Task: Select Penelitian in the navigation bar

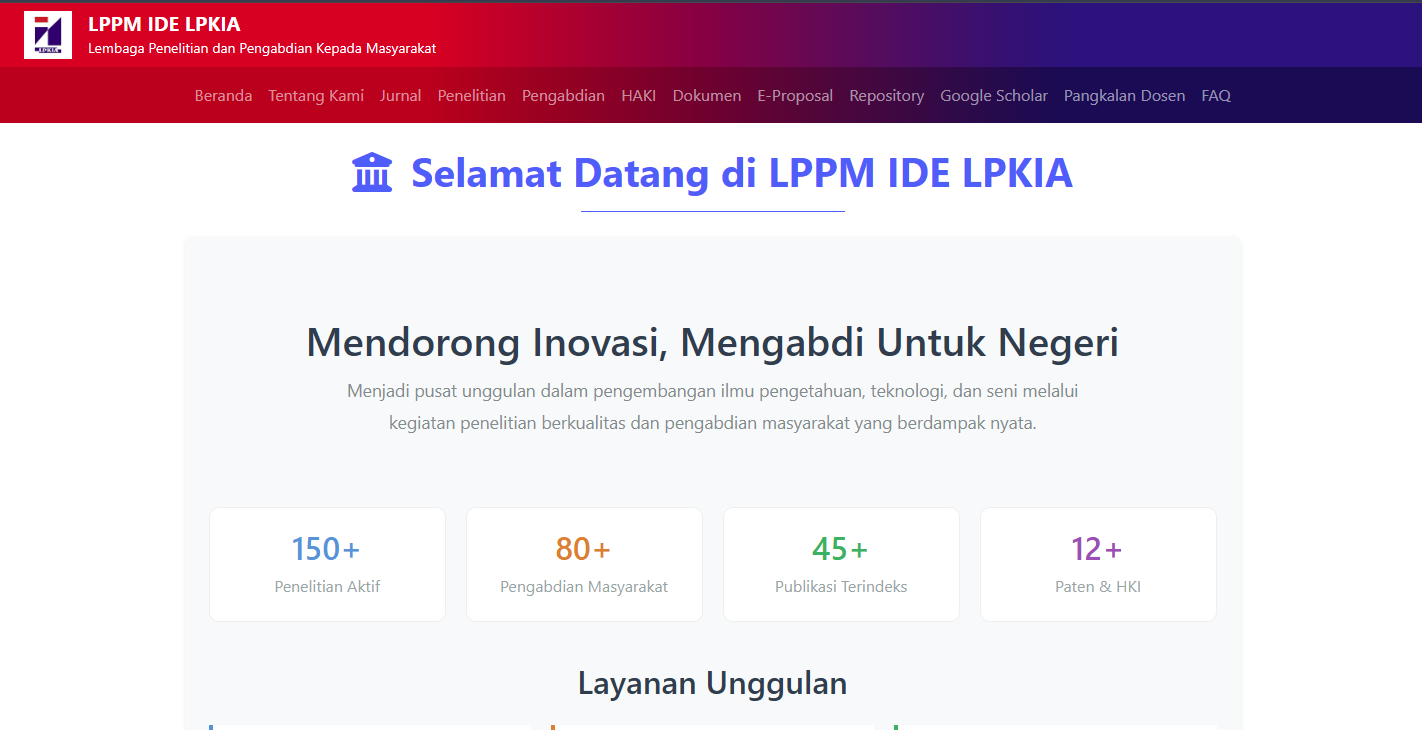Action: pyautogui.click(x=472, y=96)
